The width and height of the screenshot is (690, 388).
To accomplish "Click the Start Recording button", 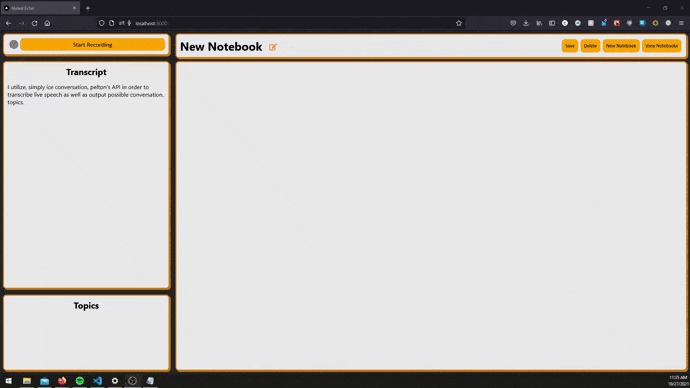I will point(92,44).
